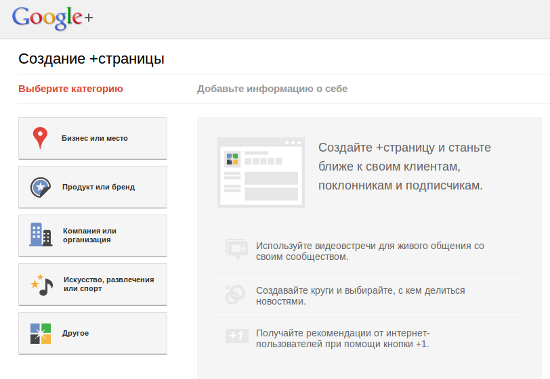The image size is (550, 379).
Task: Click the Создайте +страницу promotional headline
Action: (x=404, y=167)
